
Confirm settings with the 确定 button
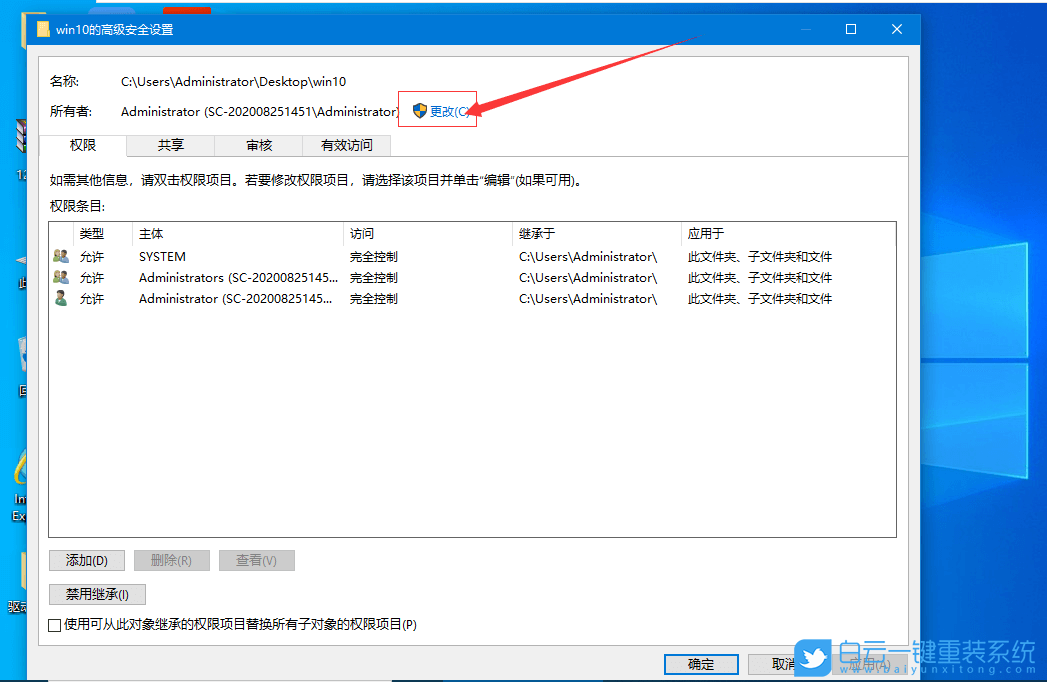(x=700, y=664)
